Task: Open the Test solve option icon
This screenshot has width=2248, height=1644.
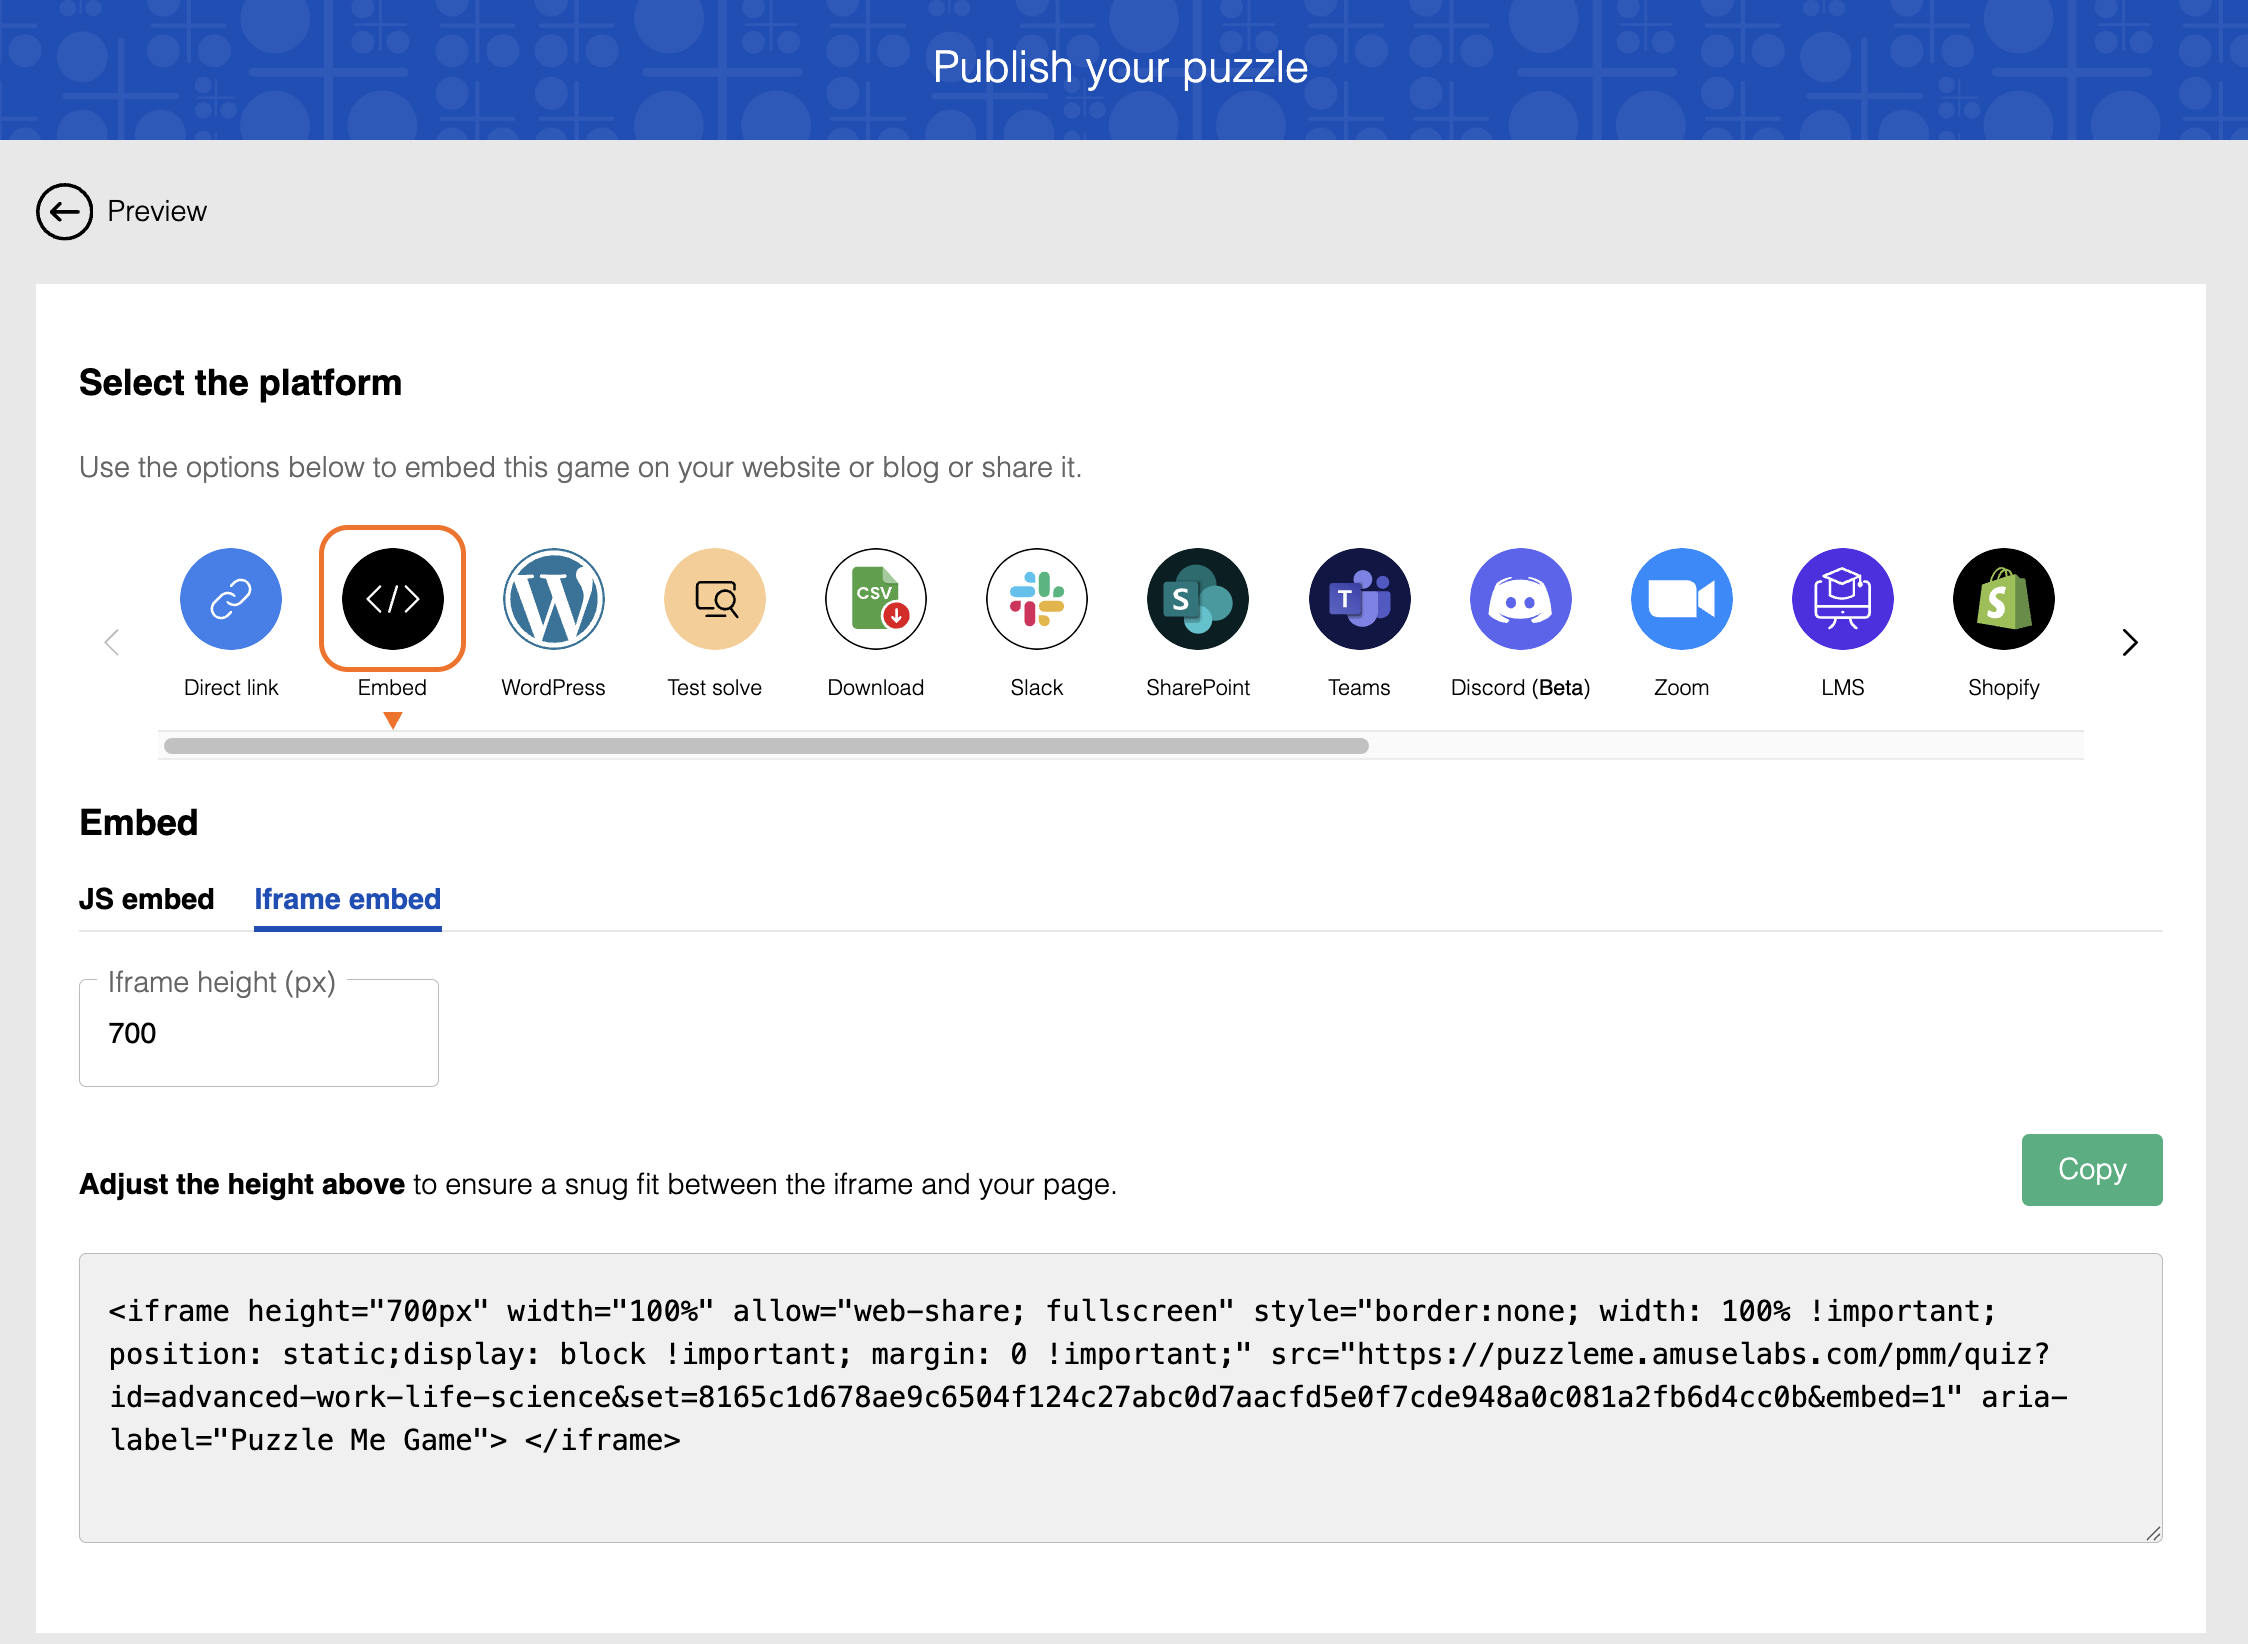Action: click(x=715, y=599)
